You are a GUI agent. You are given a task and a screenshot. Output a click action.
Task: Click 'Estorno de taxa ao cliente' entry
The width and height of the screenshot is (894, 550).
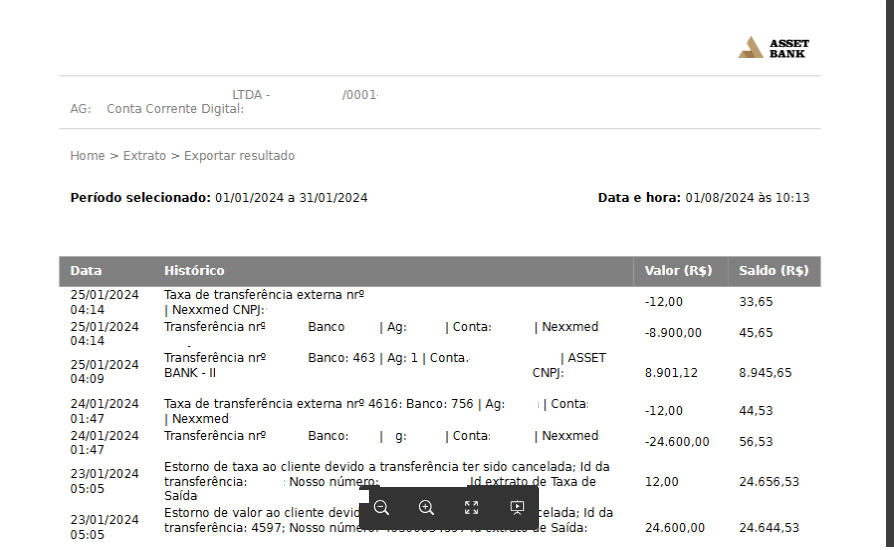click(388, 481)
